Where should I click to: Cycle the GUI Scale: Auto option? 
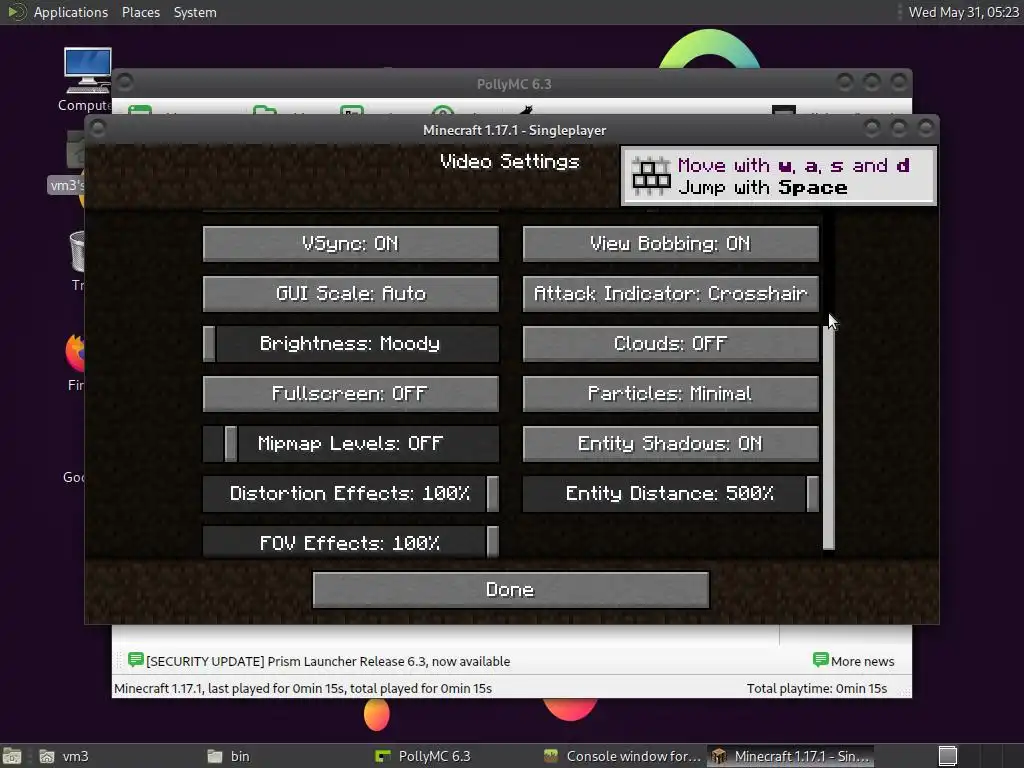[351, 293]
